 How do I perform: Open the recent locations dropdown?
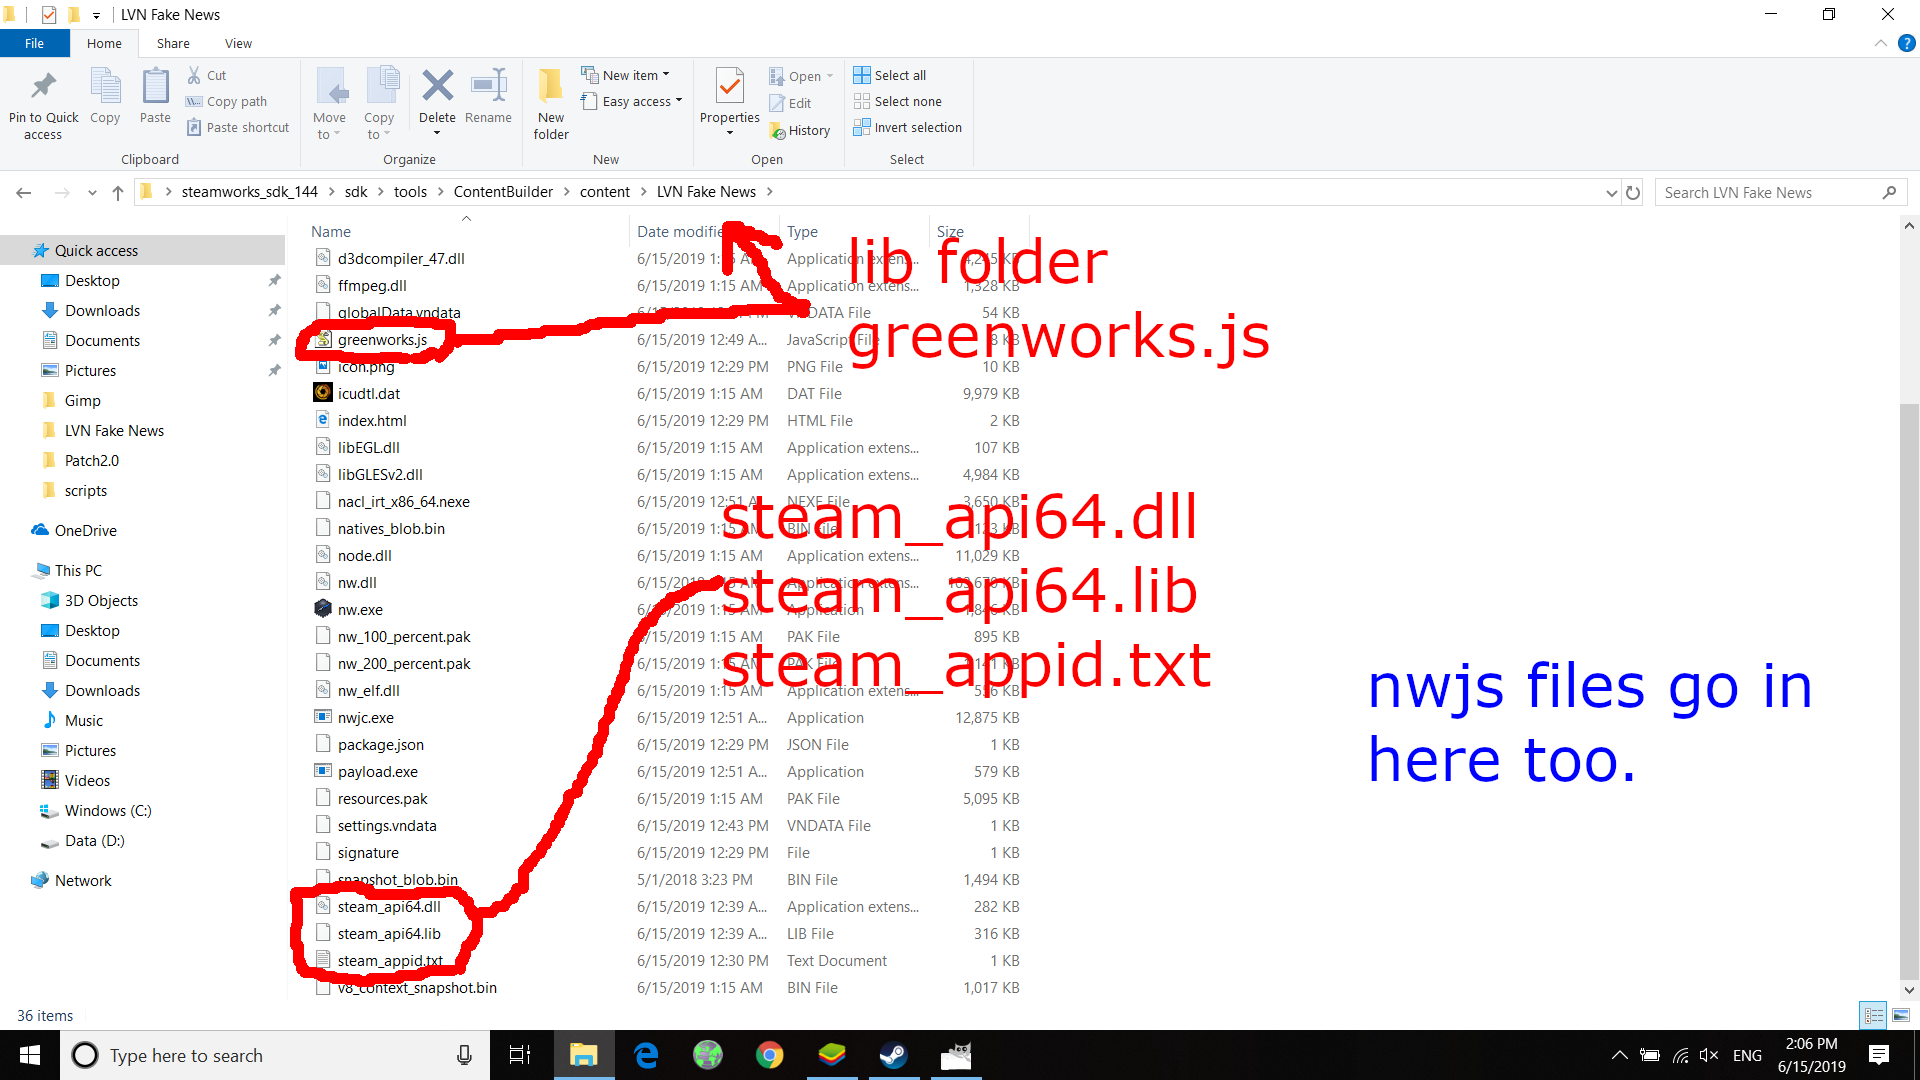(92, 192)
